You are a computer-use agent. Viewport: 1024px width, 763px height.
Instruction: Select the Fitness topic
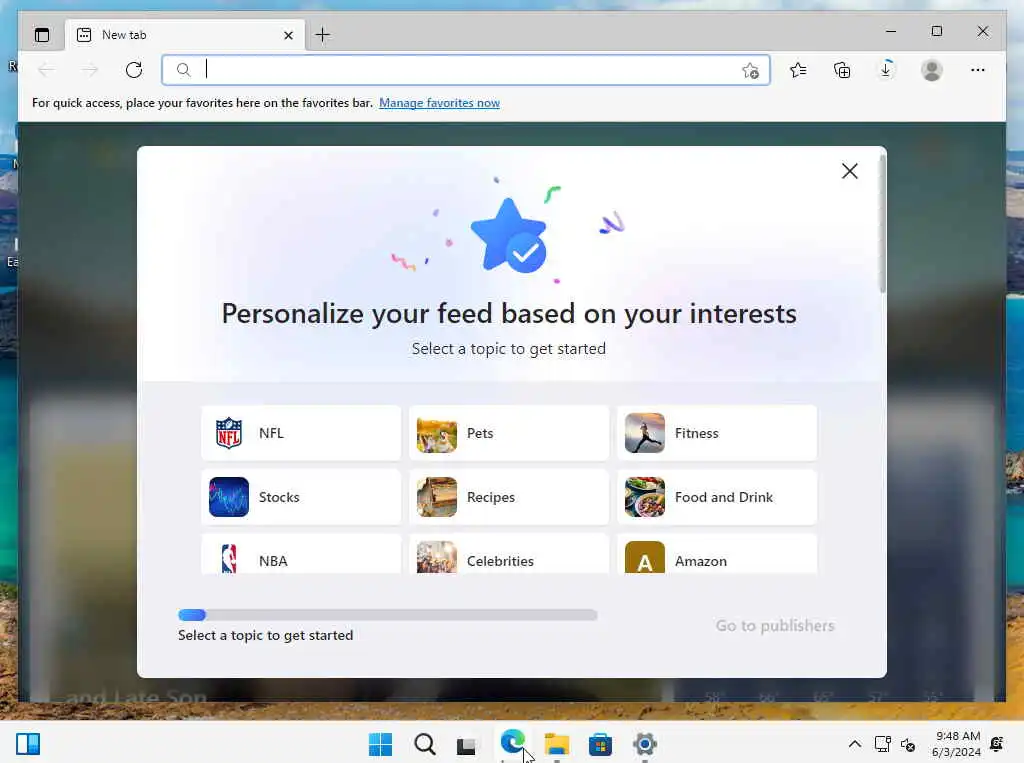pyautogui.click(x=717, y=433)
